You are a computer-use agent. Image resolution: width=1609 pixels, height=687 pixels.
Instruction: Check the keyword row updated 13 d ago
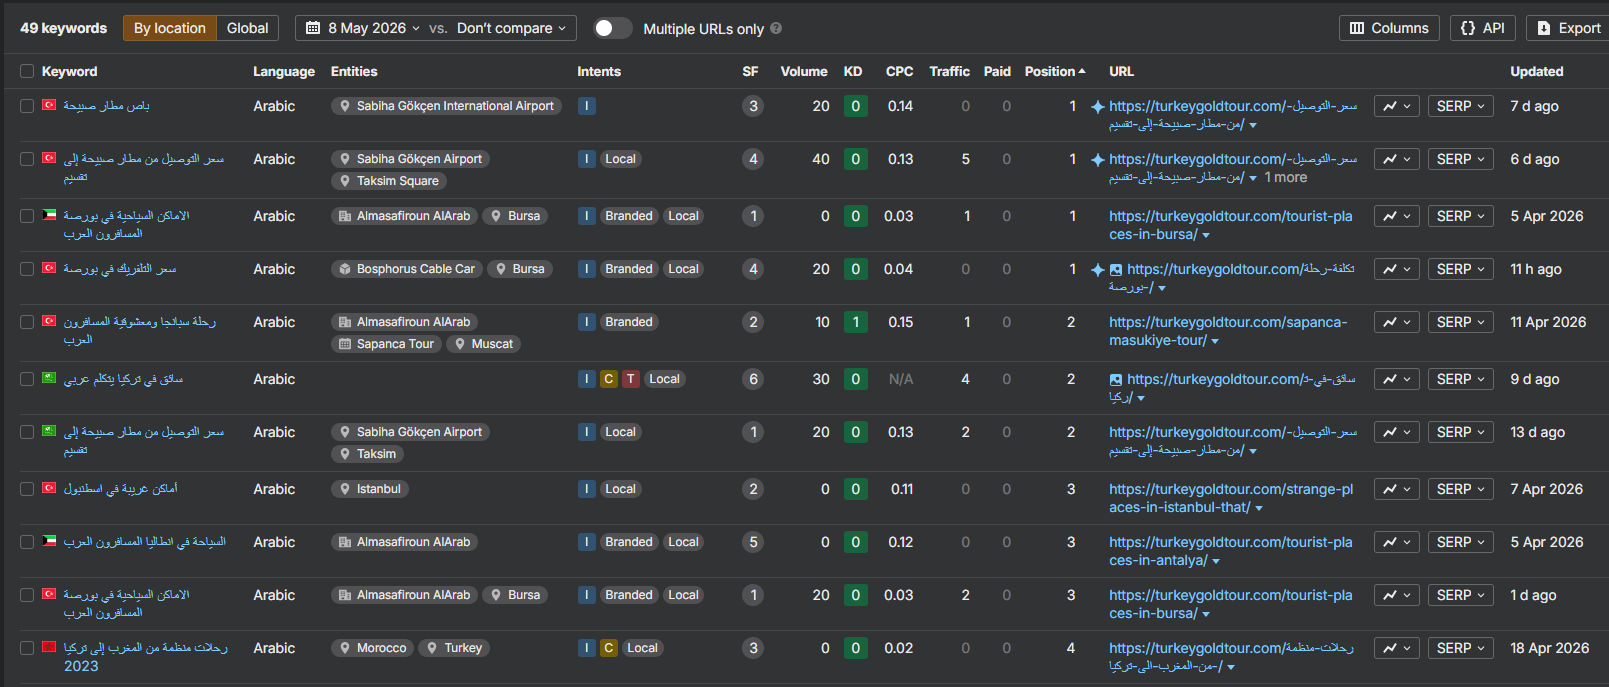coord(27,432)
